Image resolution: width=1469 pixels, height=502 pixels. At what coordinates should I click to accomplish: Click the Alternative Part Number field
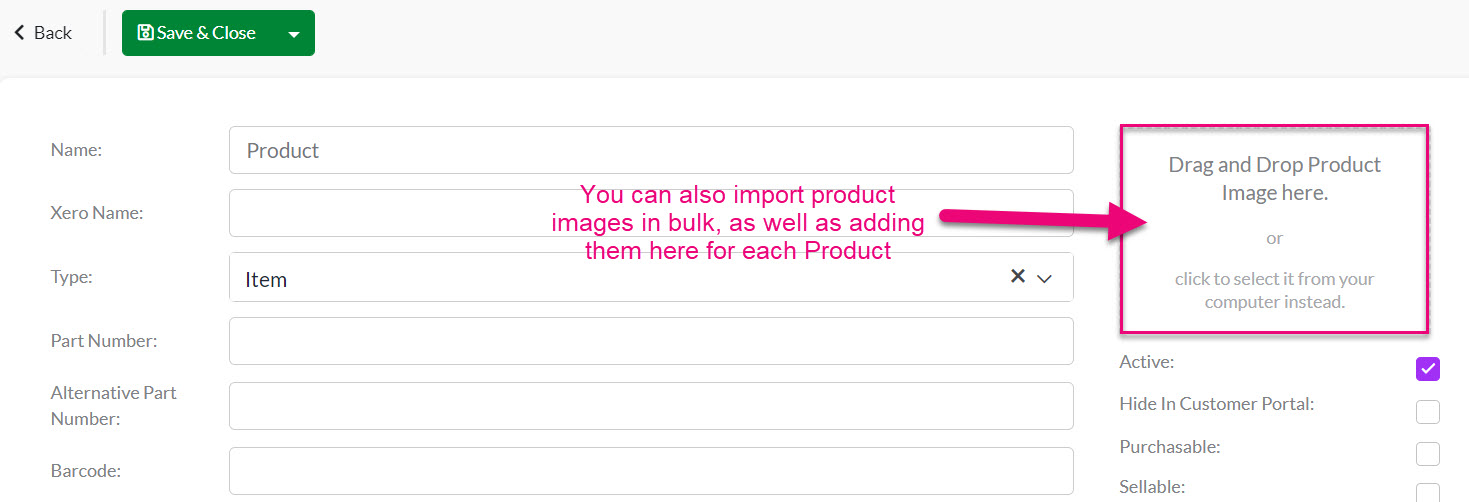click(651, 406)
